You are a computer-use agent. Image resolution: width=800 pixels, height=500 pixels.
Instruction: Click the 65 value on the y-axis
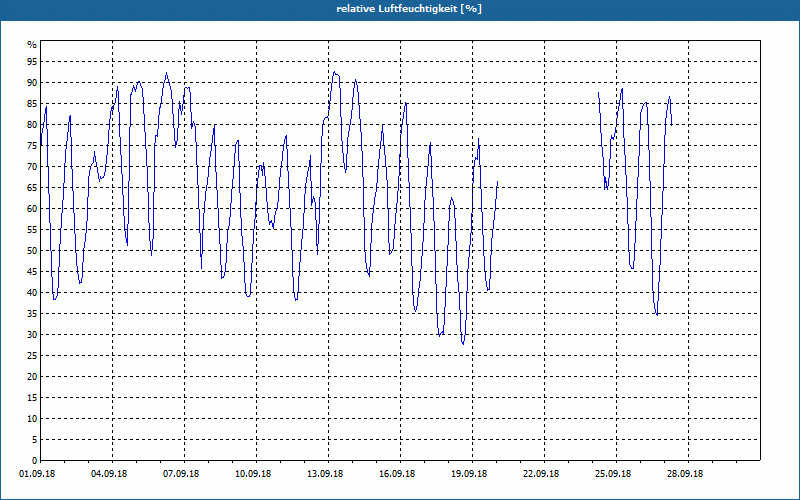[32, 188]
